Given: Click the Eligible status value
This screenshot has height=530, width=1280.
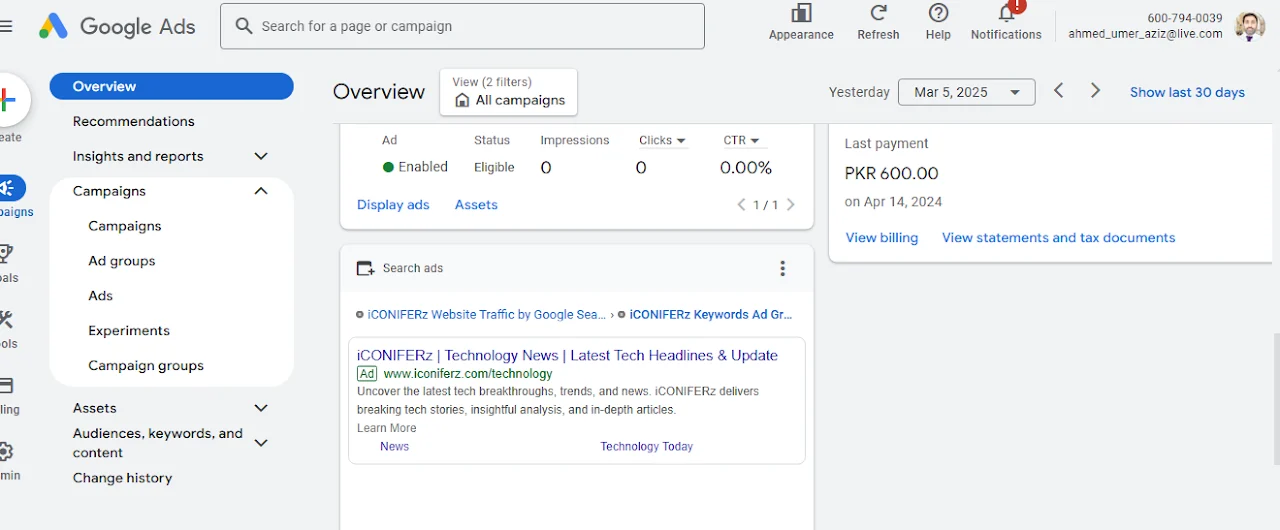Looking at the screenshot, I should click(x=494, y=168).
